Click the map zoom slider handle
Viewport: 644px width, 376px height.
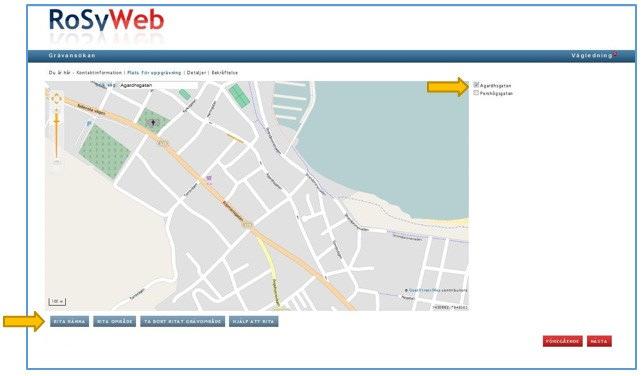point(56,122)
